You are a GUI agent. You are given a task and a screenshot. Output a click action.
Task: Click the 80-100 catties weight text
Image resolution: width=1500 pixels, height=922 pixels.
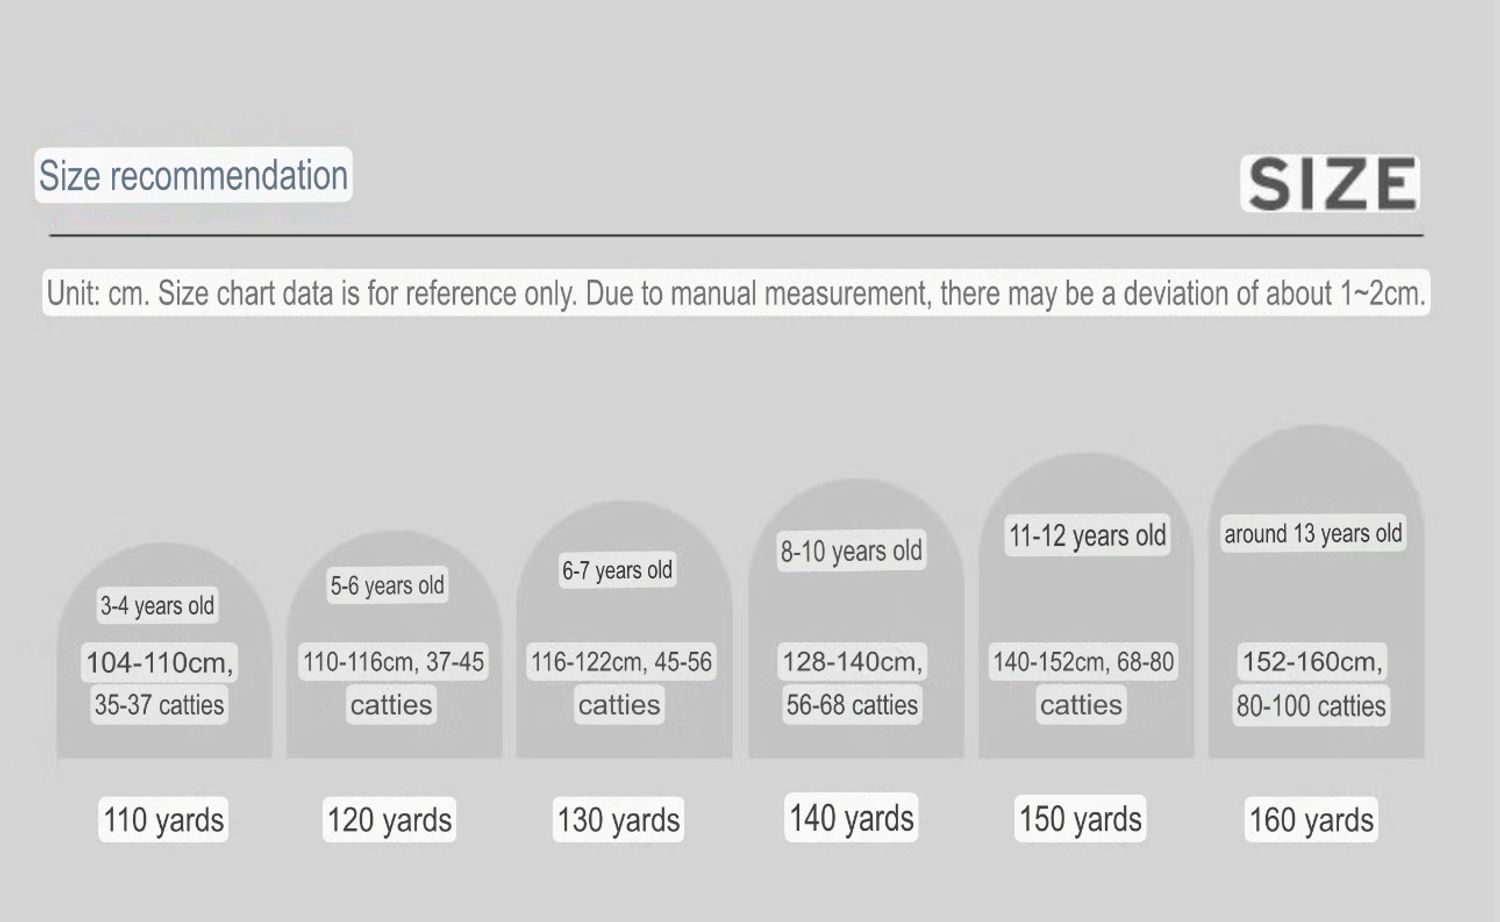pos(1311,706)
